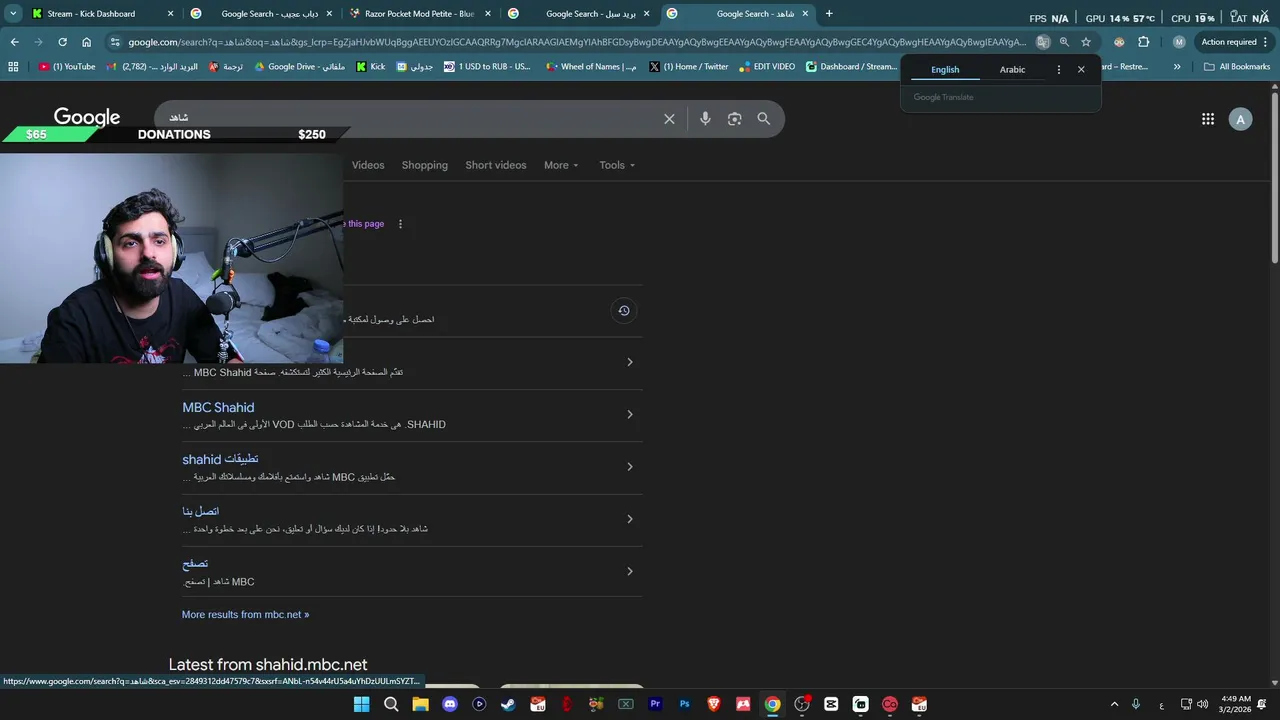Open اتصل بنا result link
Image resolution: width=1280 pixels, height=720 pixels.
coord(200,511)
